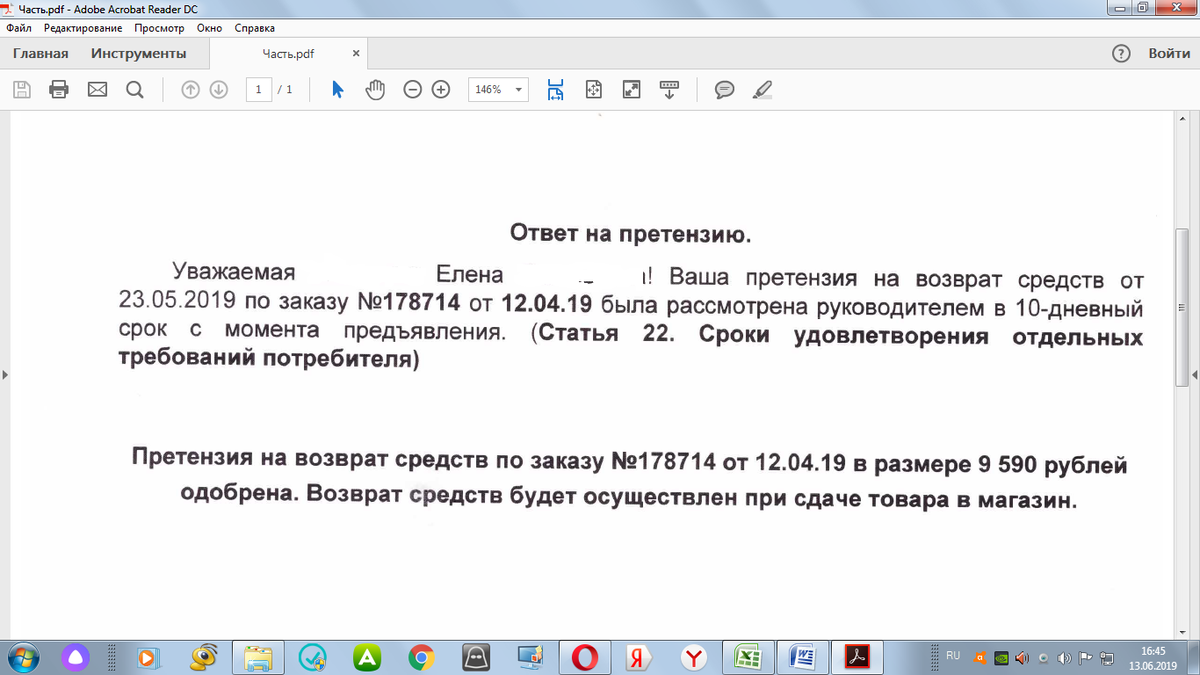Activate the Selection arrow tool

[338, 90]
